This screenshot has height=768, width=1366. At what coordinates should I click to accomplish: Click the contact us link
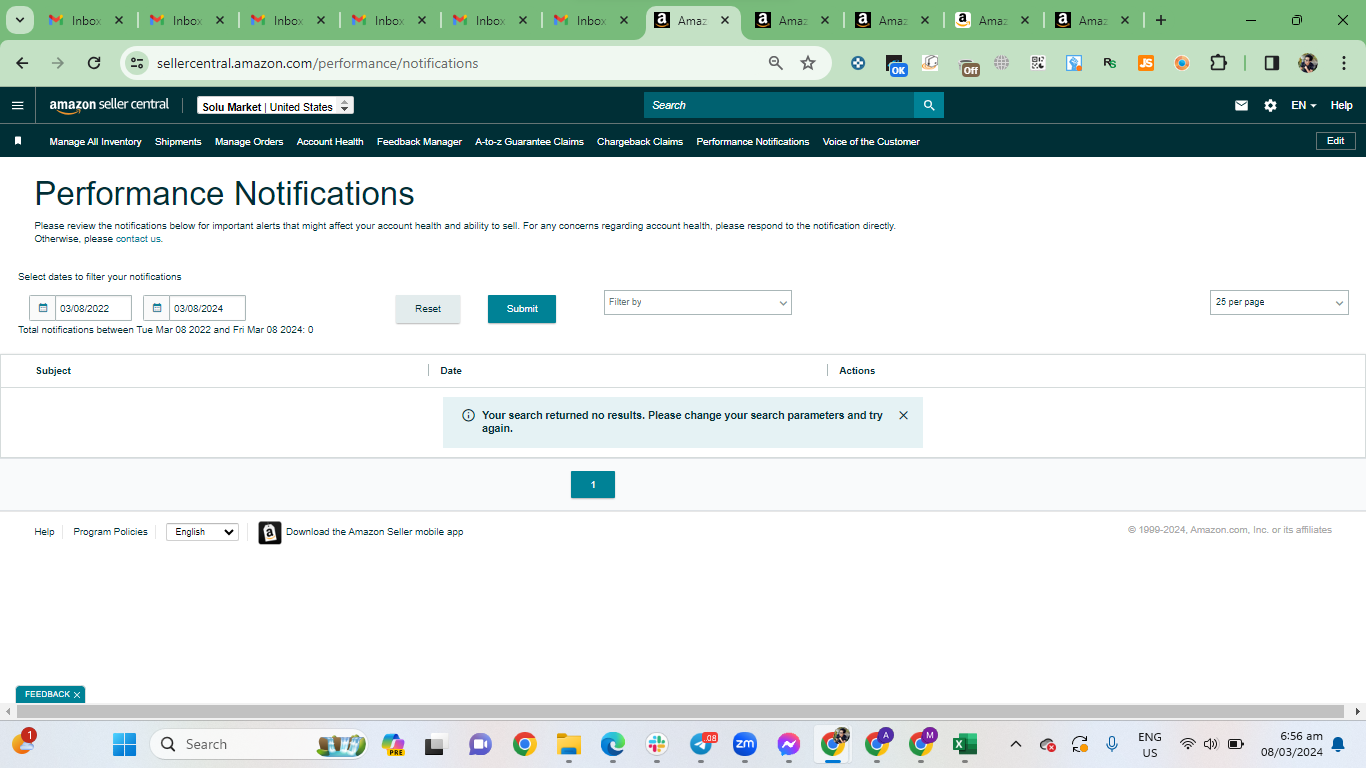coord(137,239)
